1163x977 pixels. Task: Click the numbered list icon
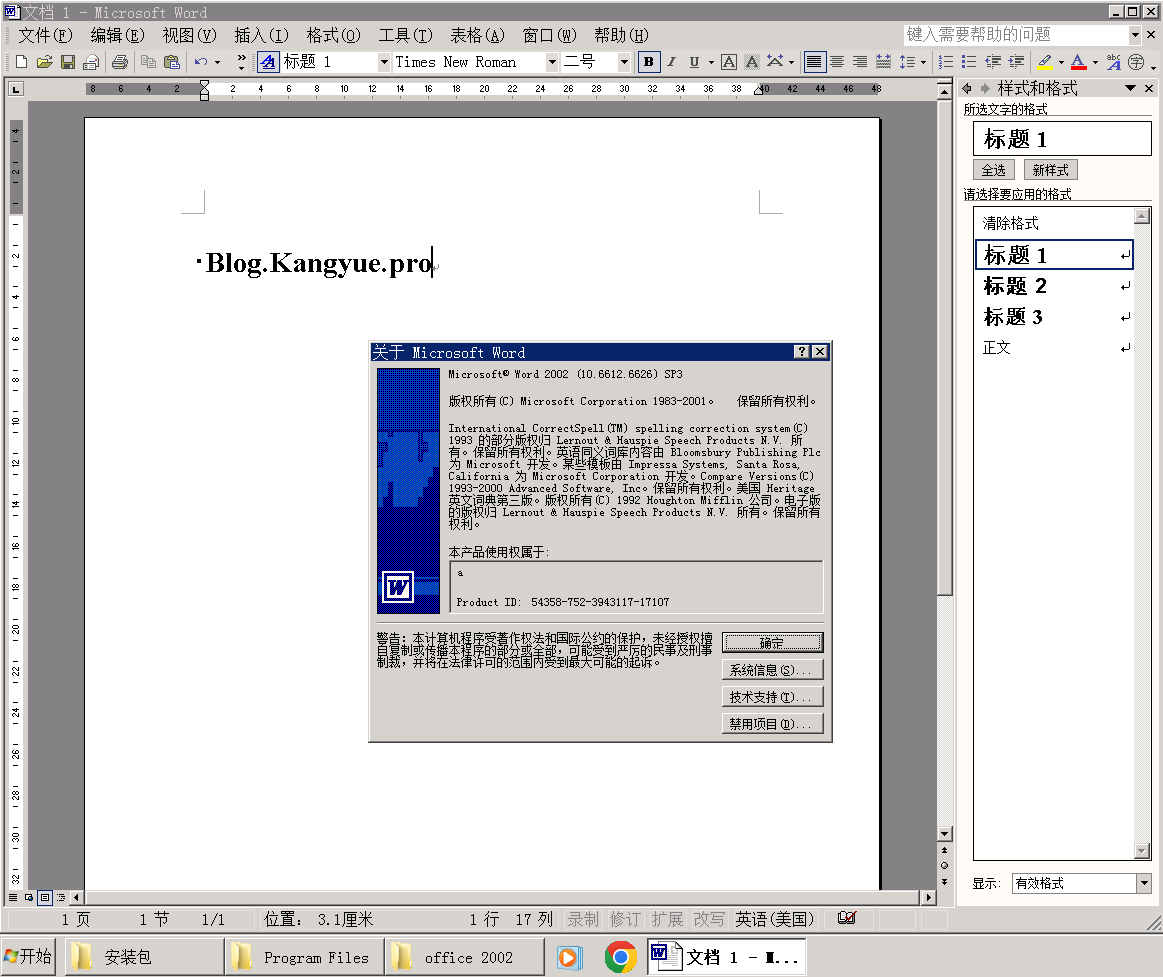pos(946,62)
